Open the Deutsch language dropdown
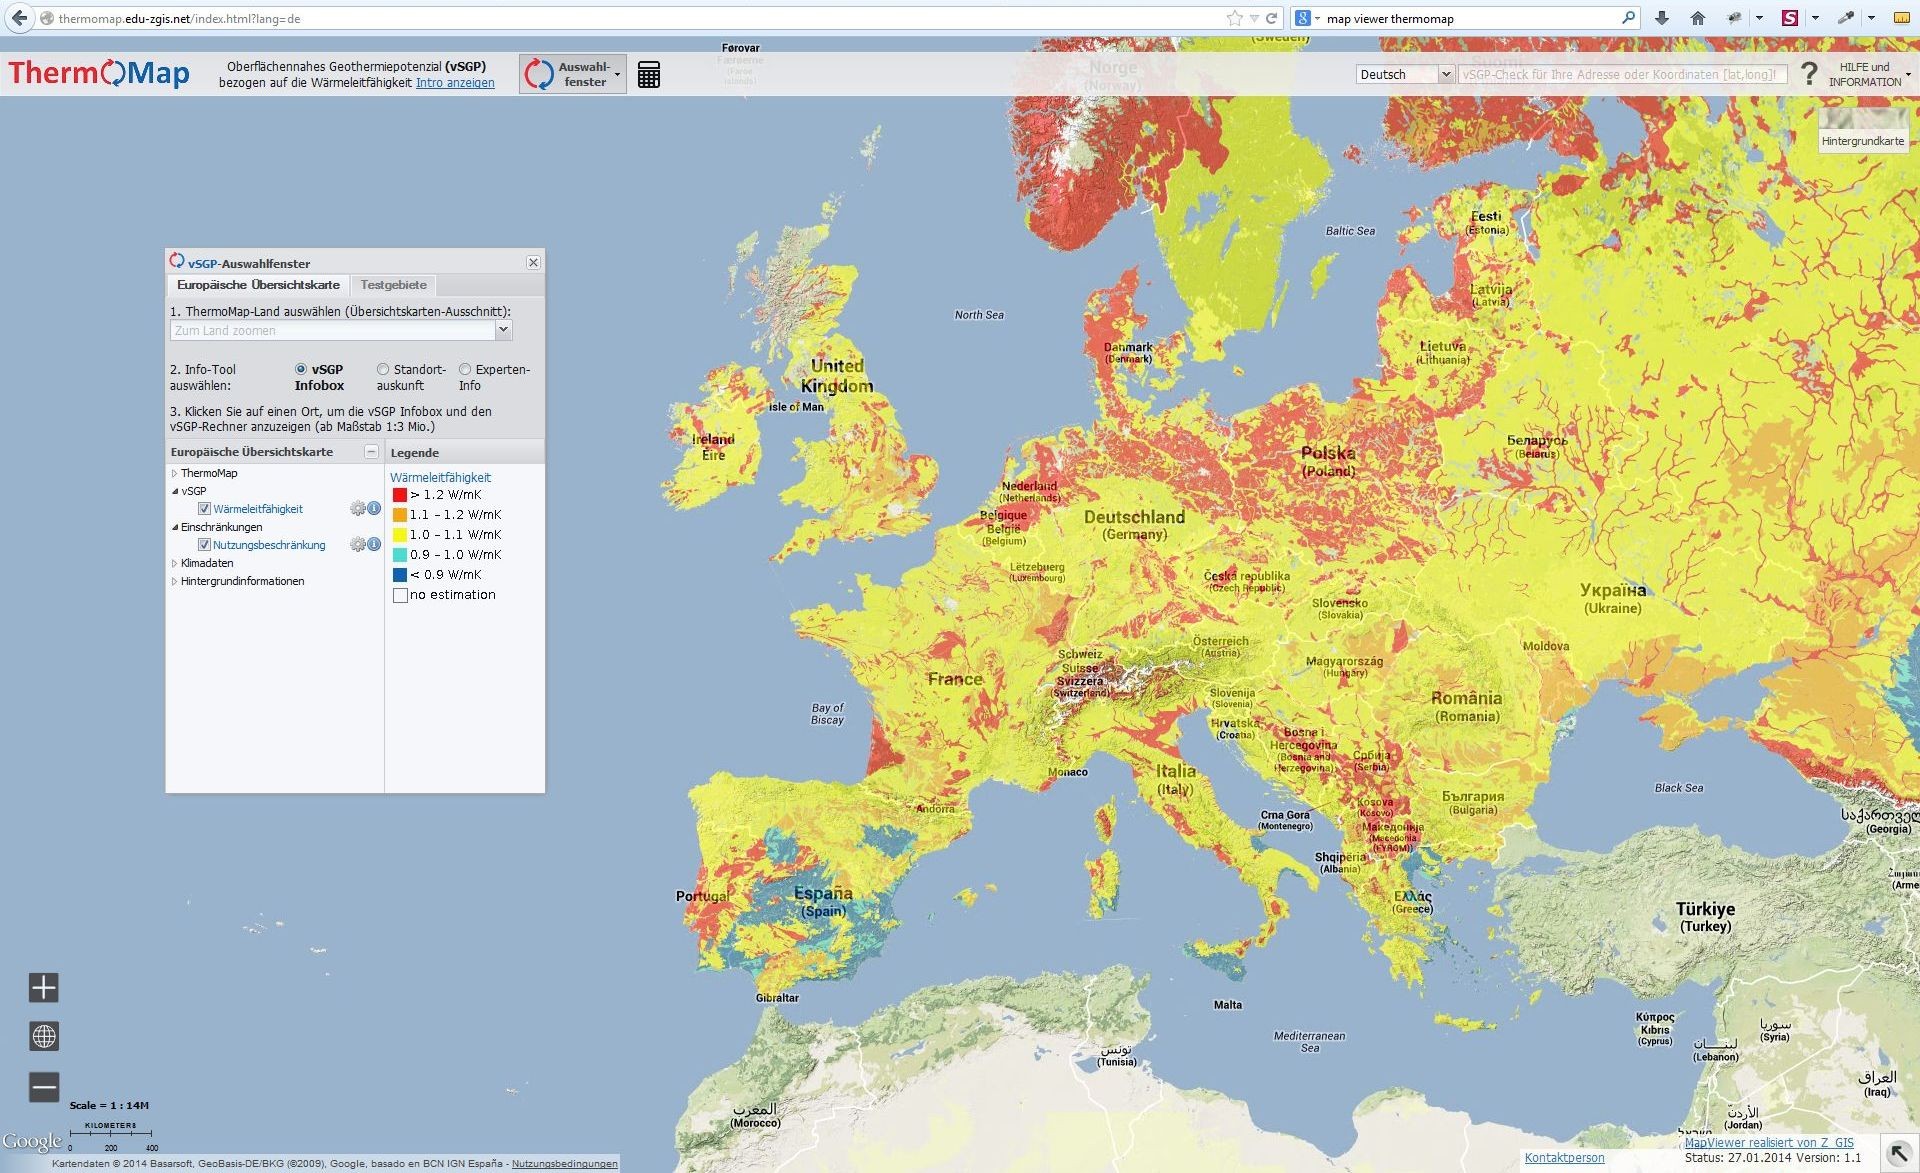This screenshot has width=1920, height=1173. [1405, 74]
